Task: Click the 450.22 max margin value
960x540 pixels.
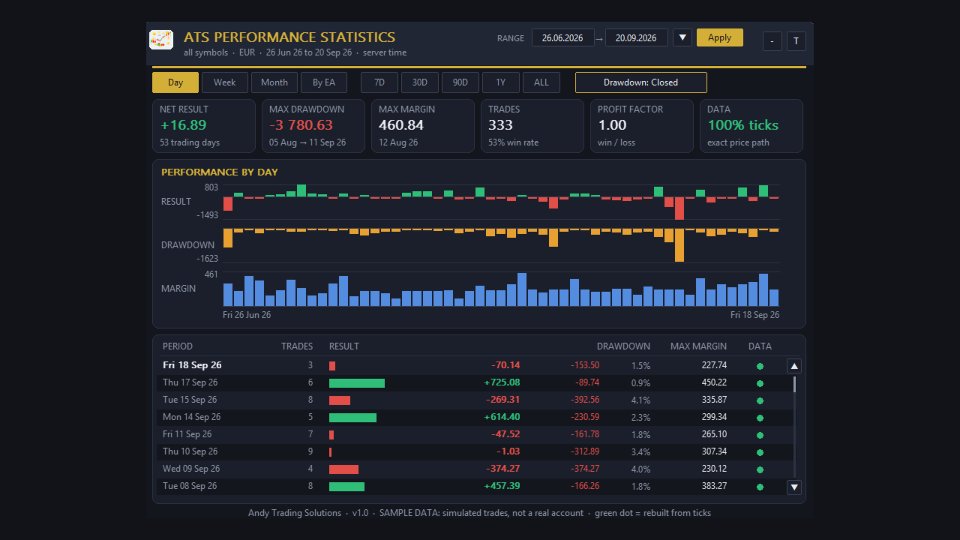Action: tap(714, 383)
